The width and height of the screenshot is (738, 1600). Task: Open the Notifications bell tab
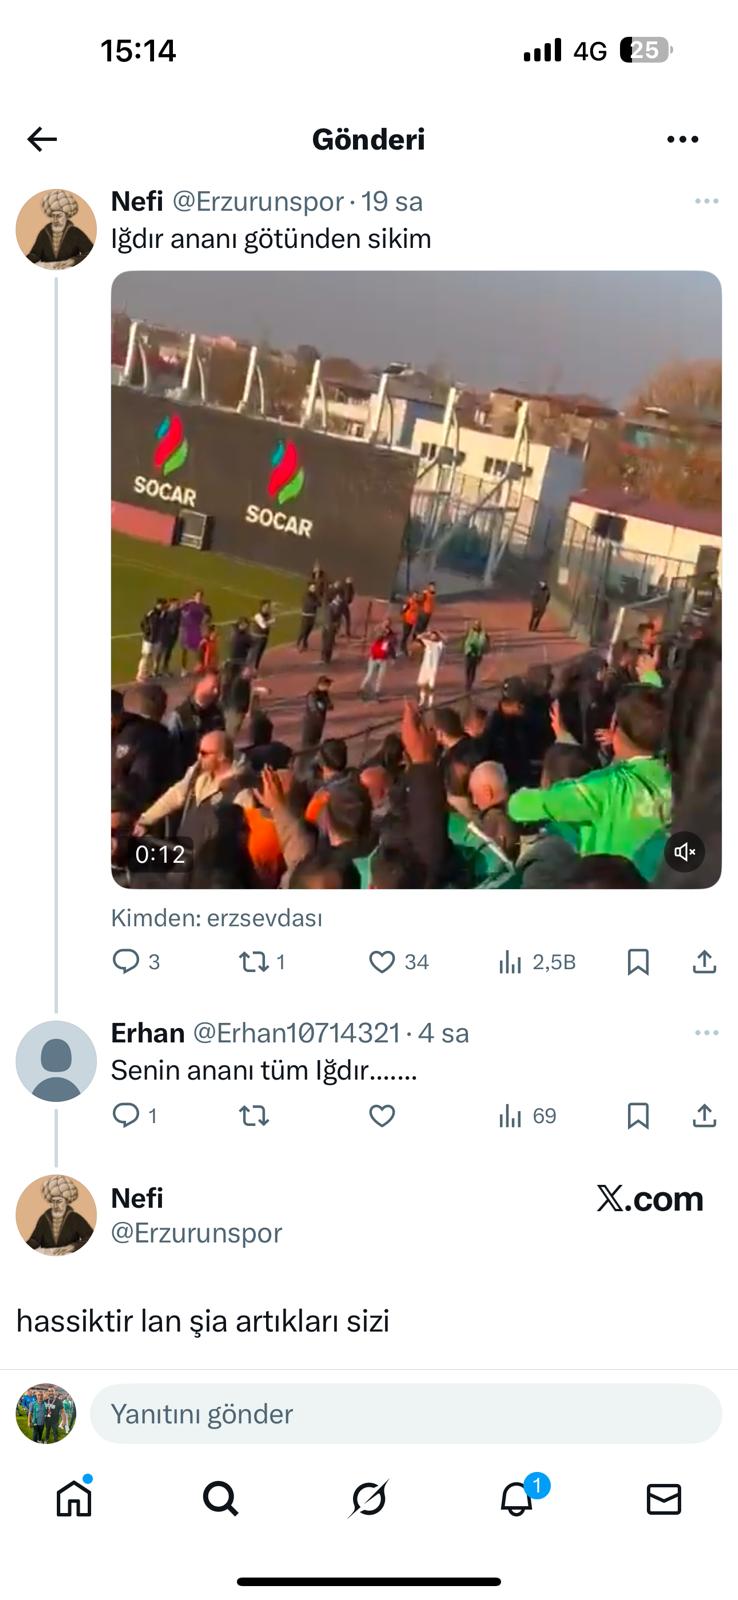[x=518, y=1497]
